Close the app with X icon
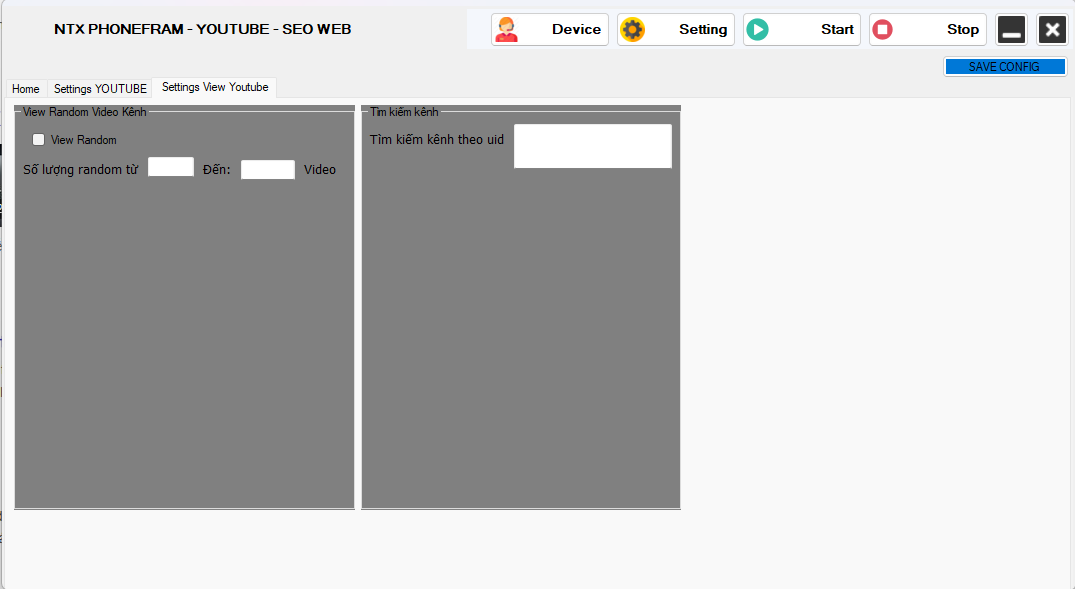The height and width of the screenshot is (589, 1075). (1052, 30)
